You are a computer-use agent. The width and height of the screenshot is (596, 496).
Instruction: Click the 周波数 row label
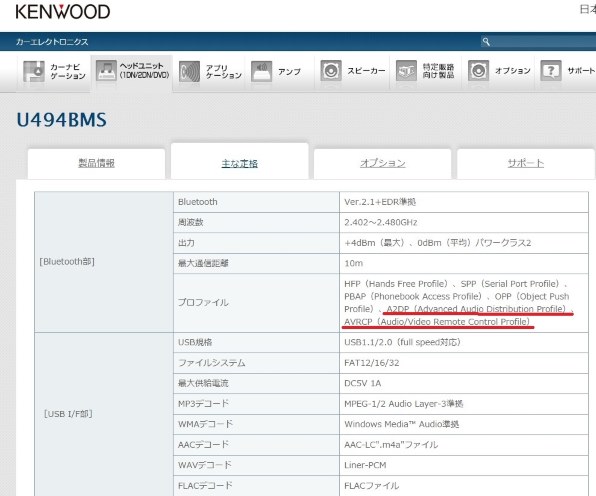coord(191,222)
